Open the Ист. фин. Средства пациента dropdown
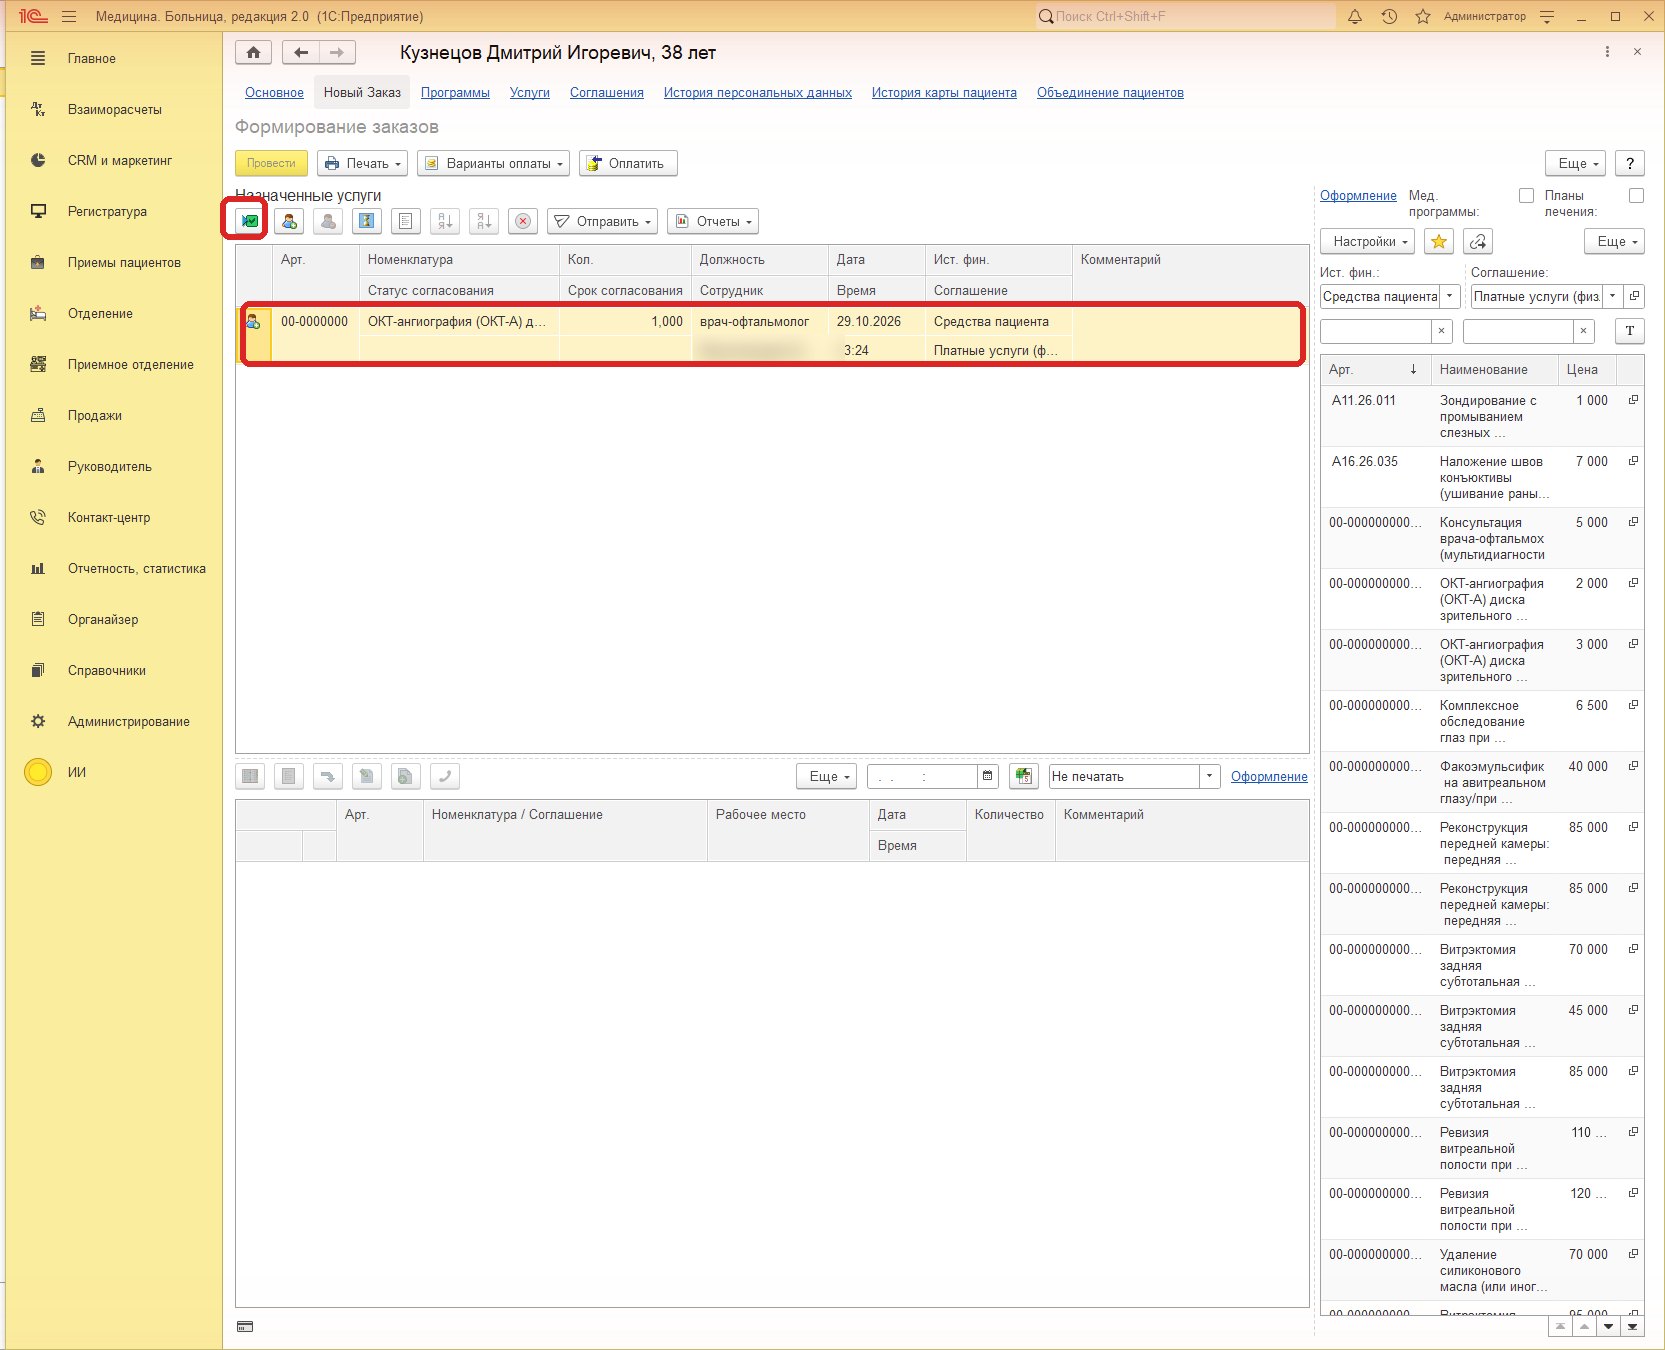The width and height of the screenshot is (1665, 1350). (1450, 296)
